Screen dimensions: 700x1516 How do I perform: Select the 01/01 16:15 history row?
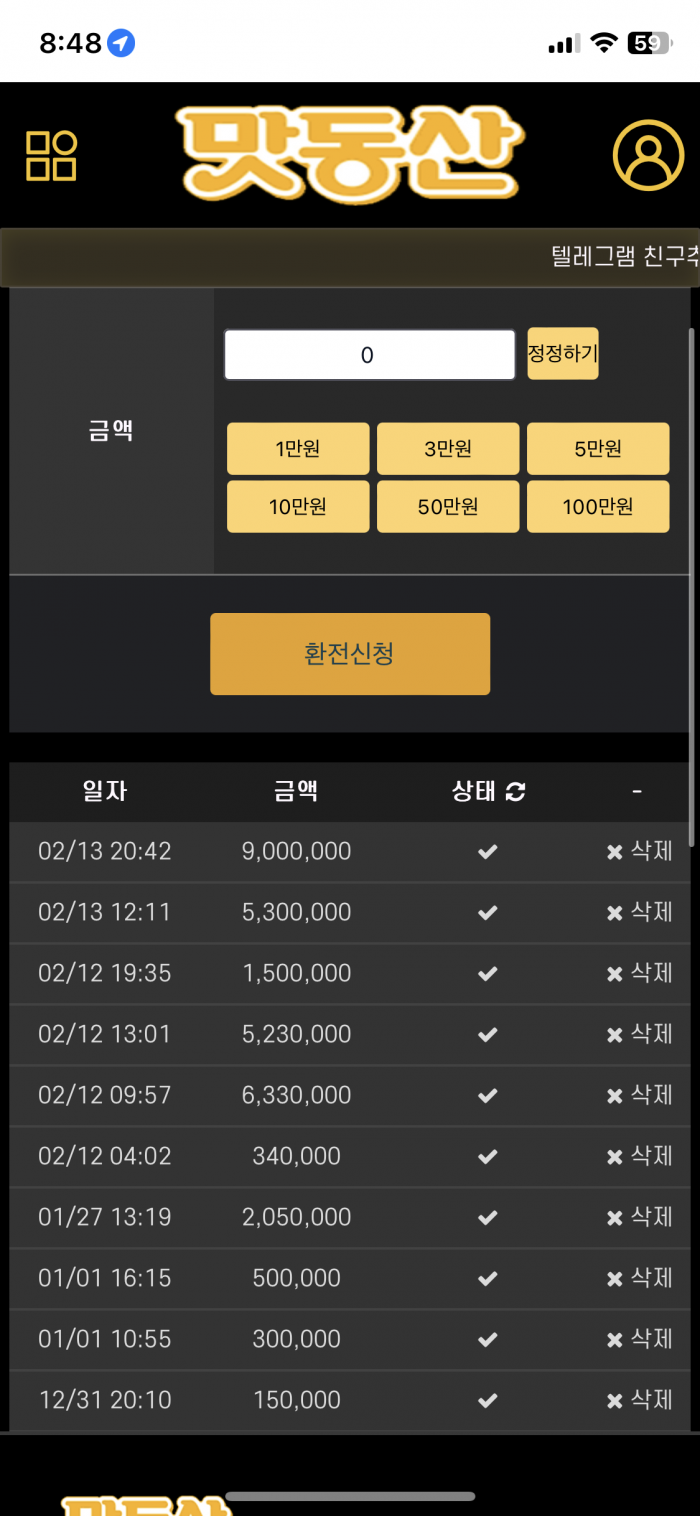350,1278
